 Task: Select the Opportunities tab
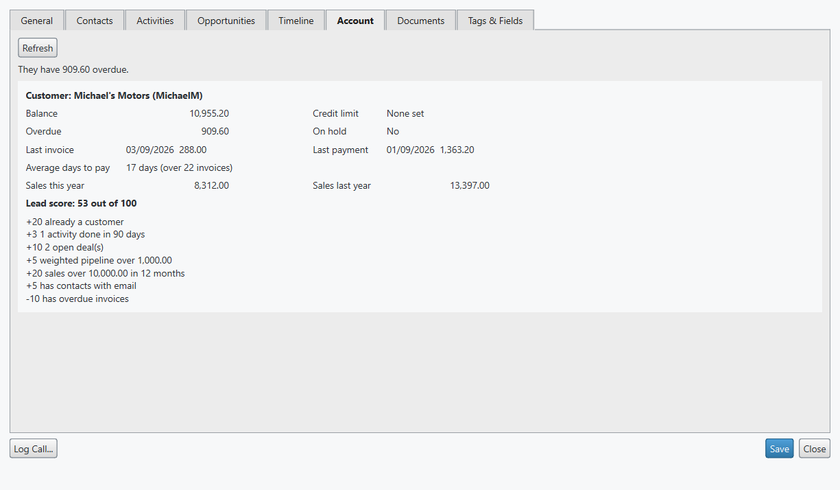point(226,20)
